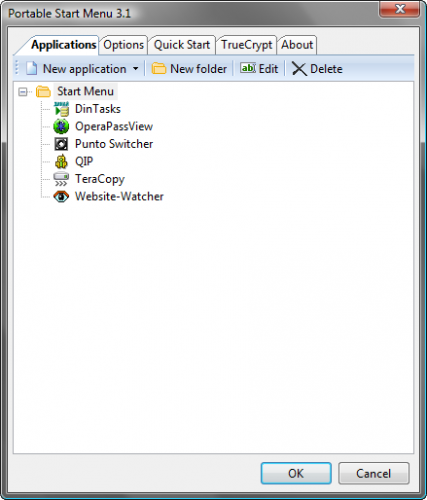Click the Start Menu folder icon
Image resolution: width=427 pixels, height=500 pixels.
[43, 91]
